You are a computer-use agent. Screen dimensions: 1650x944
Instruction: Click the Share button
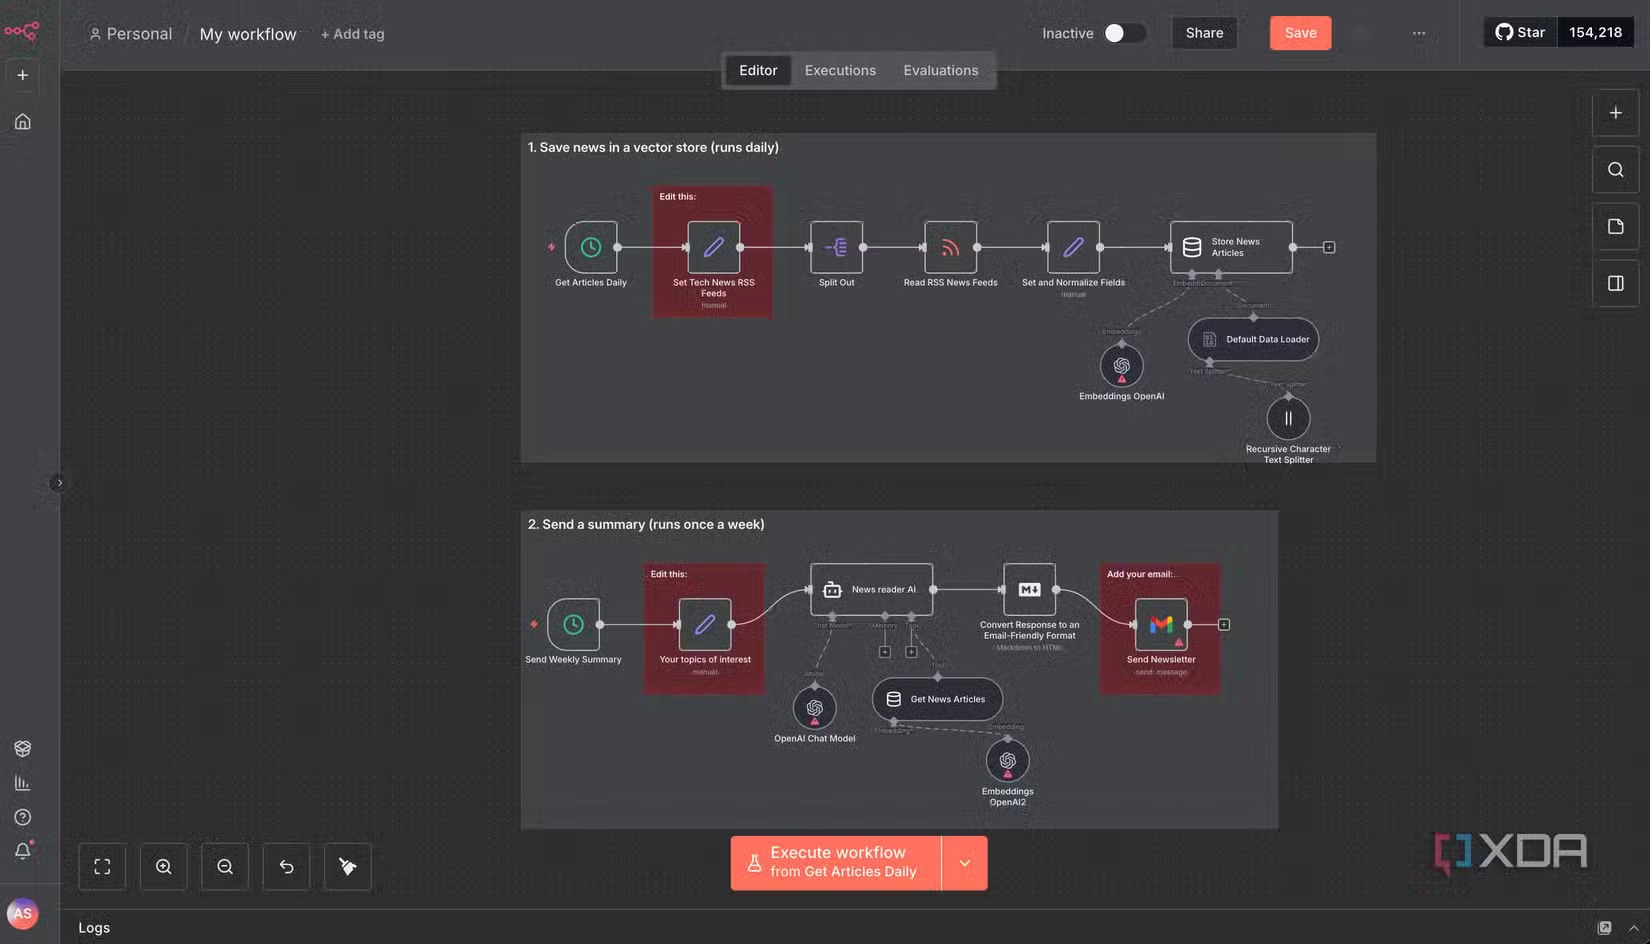[1204, 33]
